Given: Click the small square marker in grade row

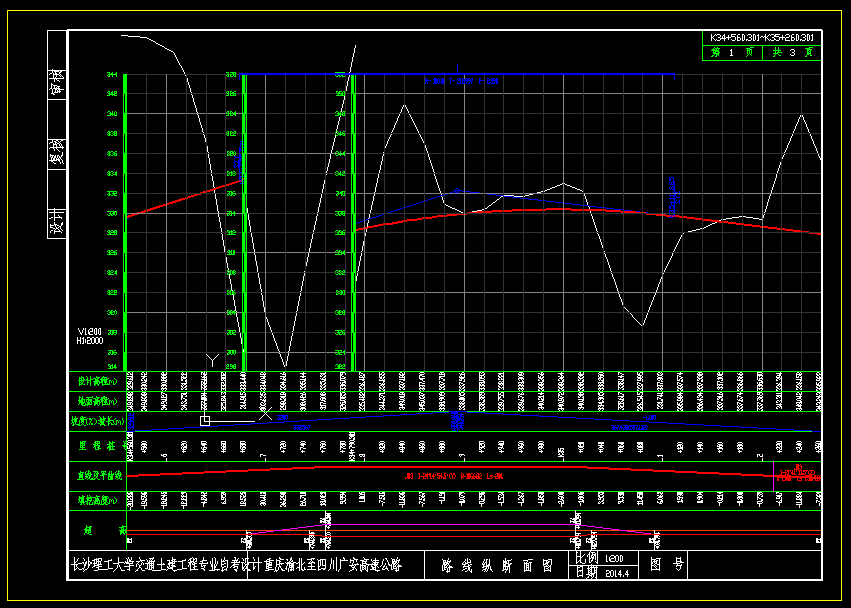Looking at the screenshot, I should [205, 420].
